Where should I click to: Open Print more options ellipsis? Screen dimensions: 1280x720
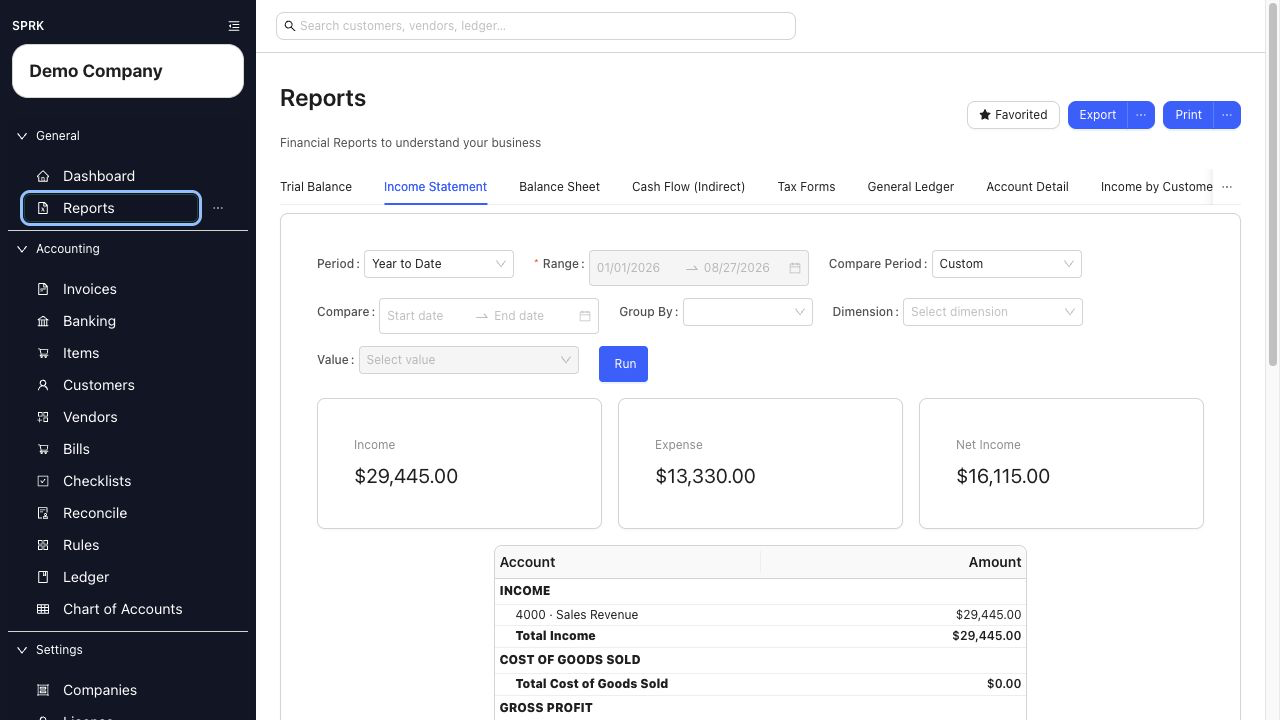tap(1227, 115)
